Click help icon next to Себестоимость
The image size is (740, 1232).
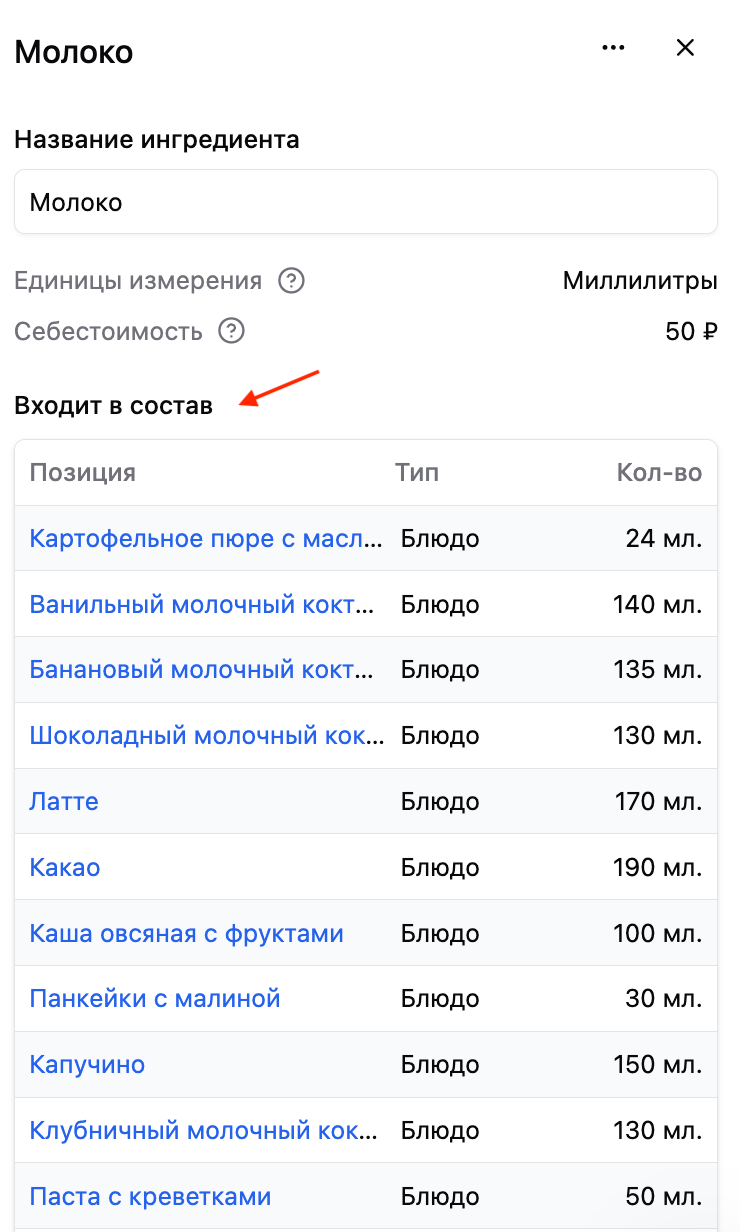(x=231, y=331)
